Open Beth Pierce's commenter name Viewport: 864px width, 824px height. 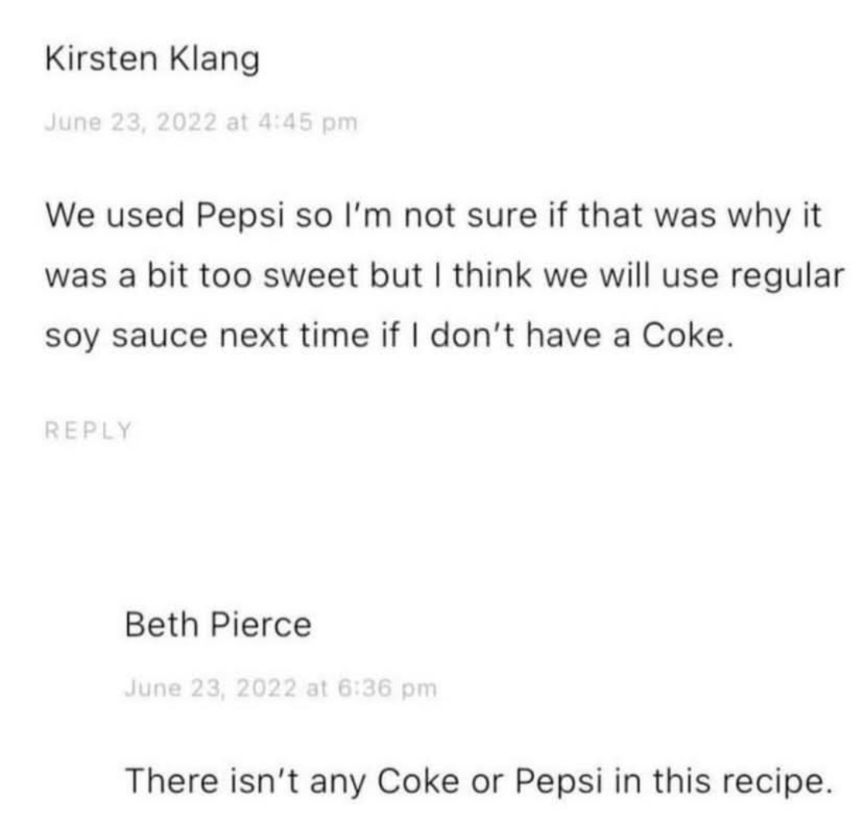pos(218,624)
